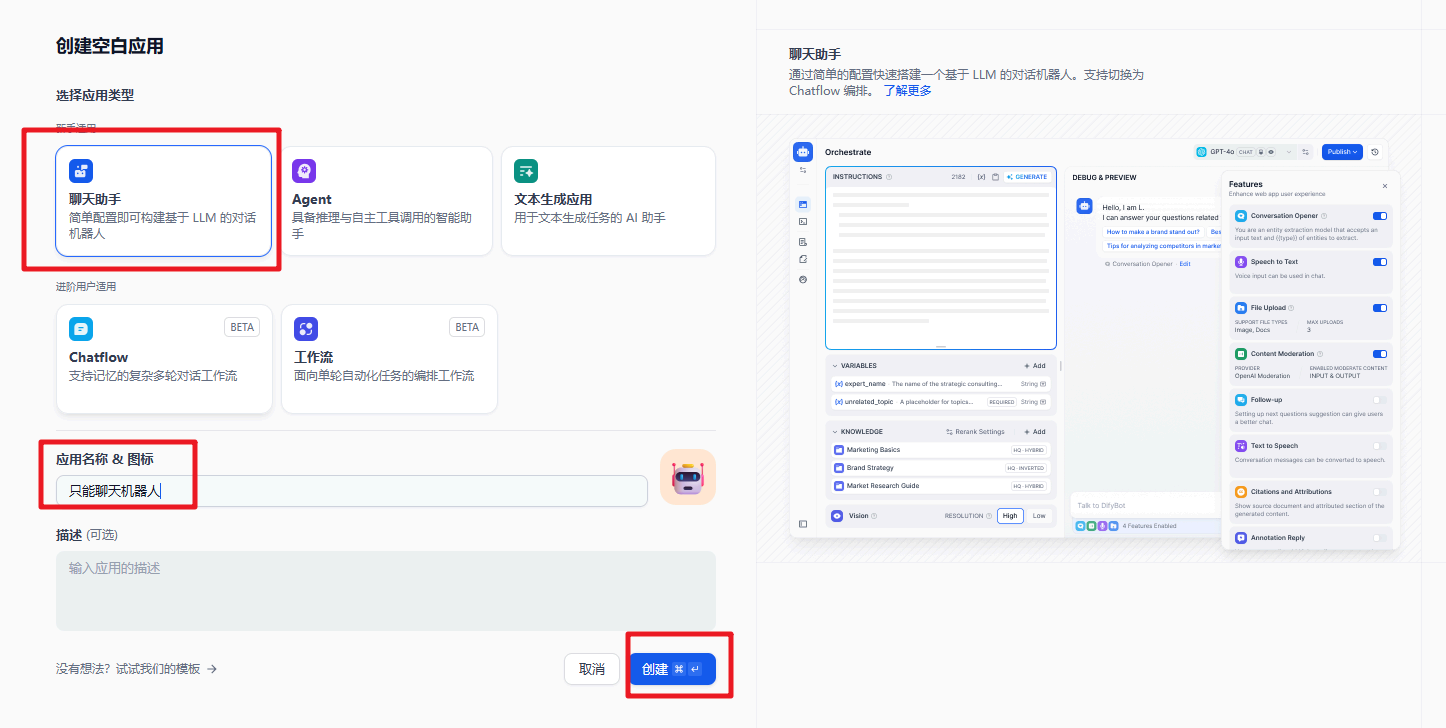This screenshot has width=1446, height=728.
Task: Click Add in the KNOWLEDGE section
Action: click(1035, 432)
